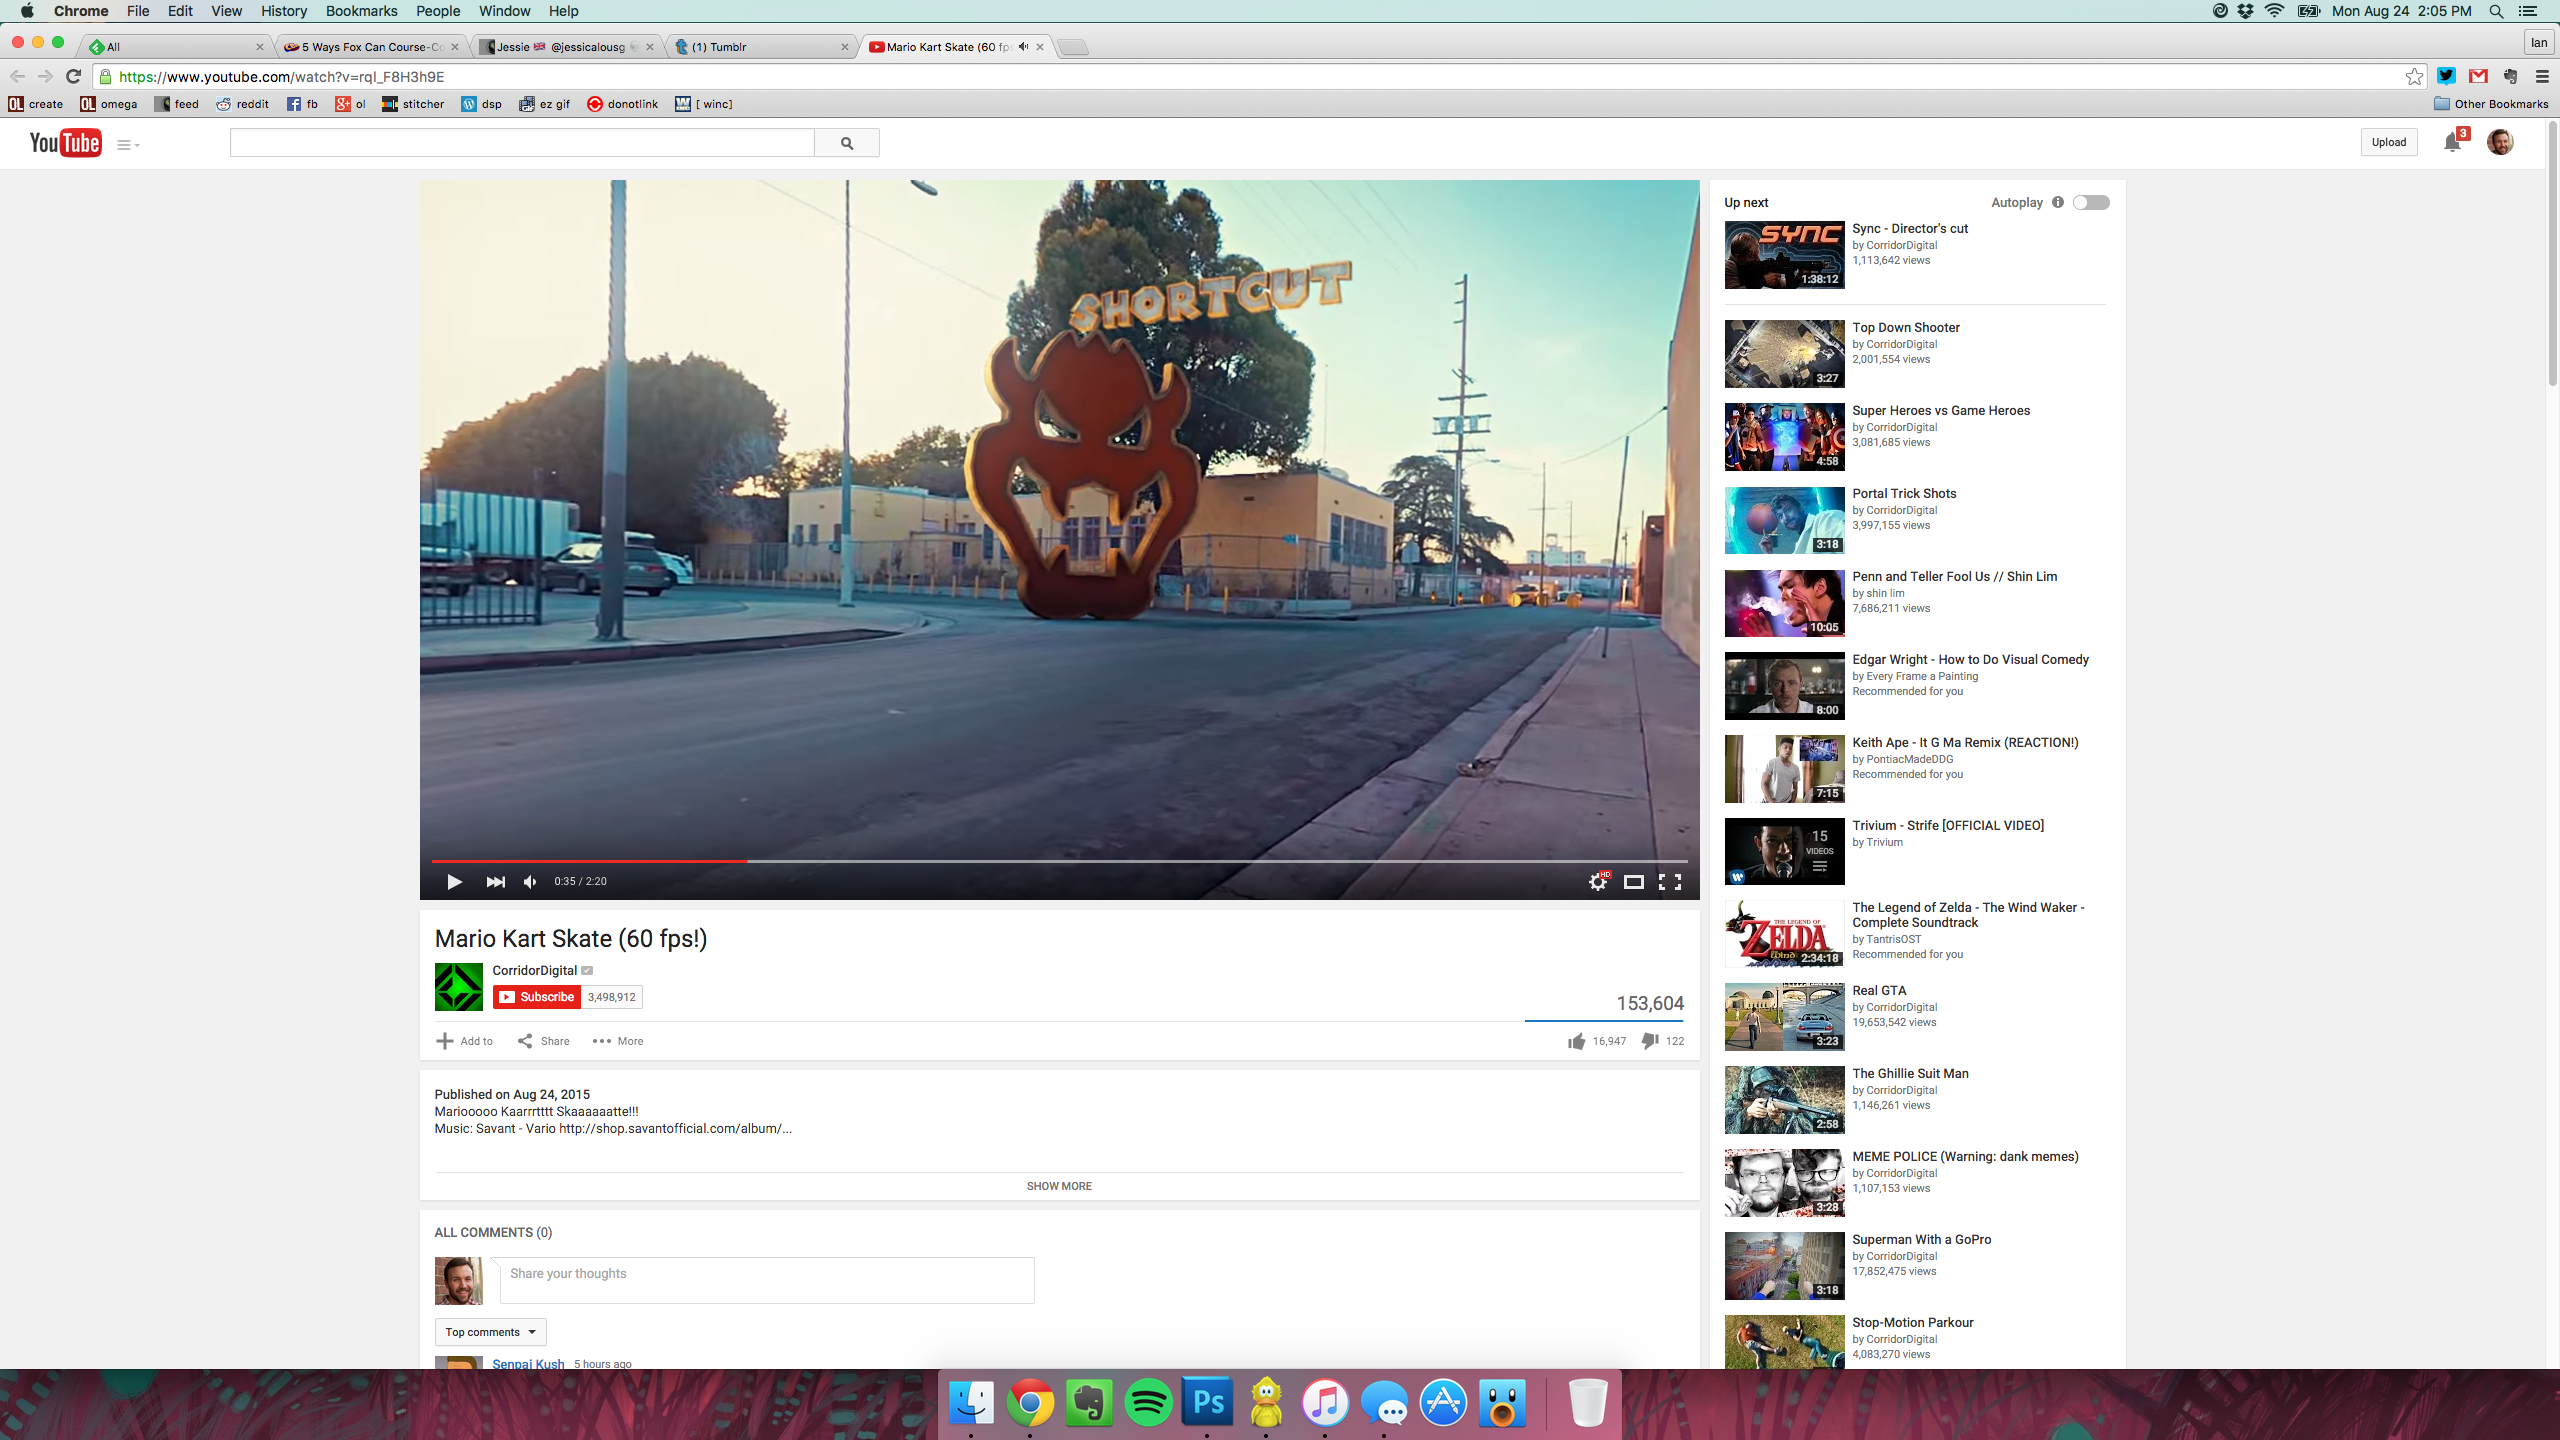Open Photoshop from the Dock
Image resolution: width=2560 pixels, height=1440 pixels.
tap(1207, 1403)
